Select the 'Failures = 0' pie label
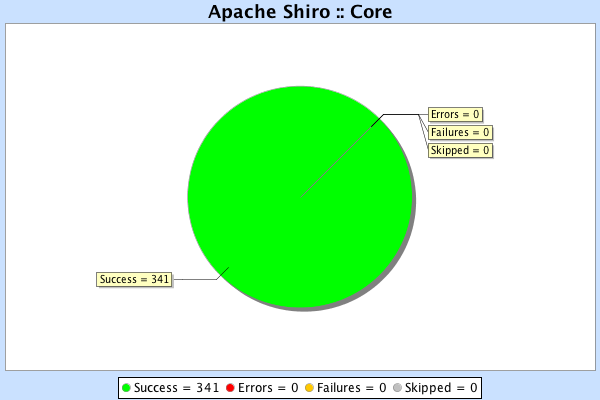Viewport: 600px width, 400px height. pos(460,132)
